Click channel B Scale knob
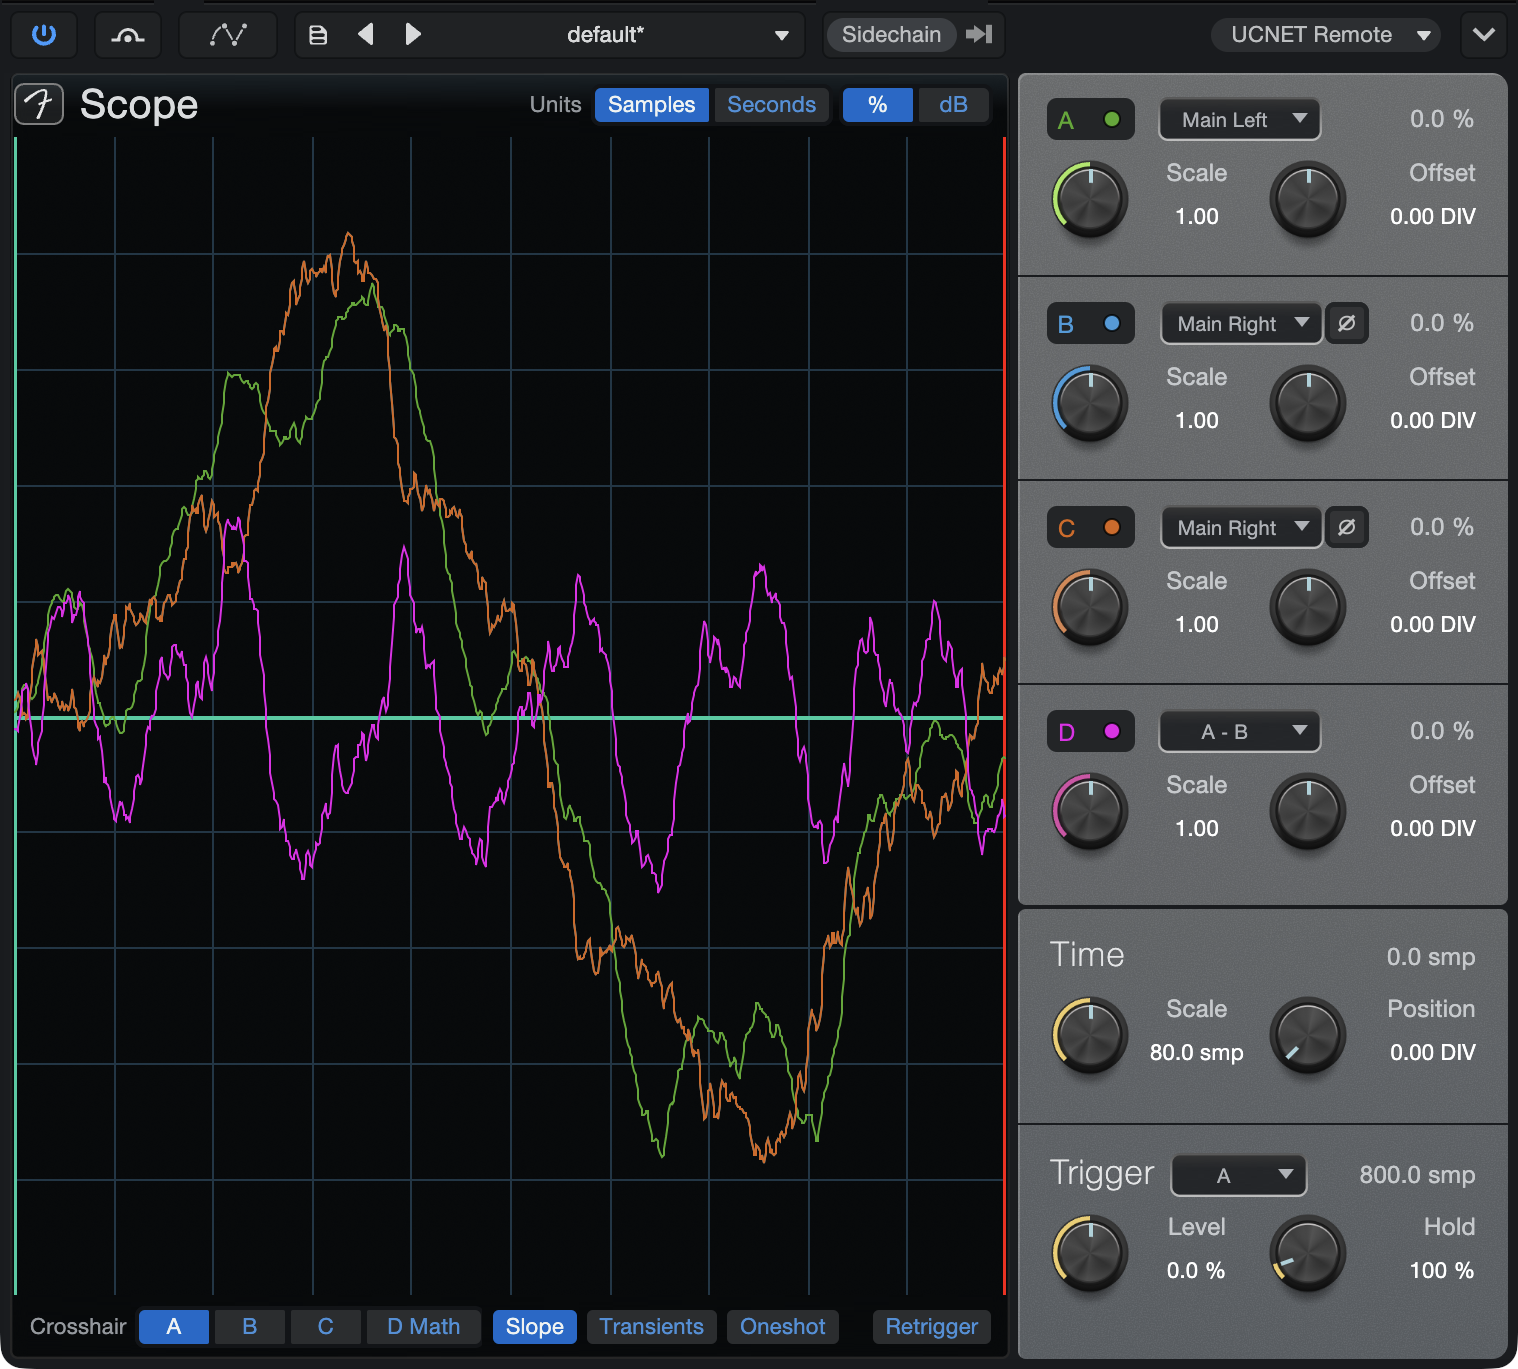The height and width of the screenshot is (1369, 1518). [1090, 403]
